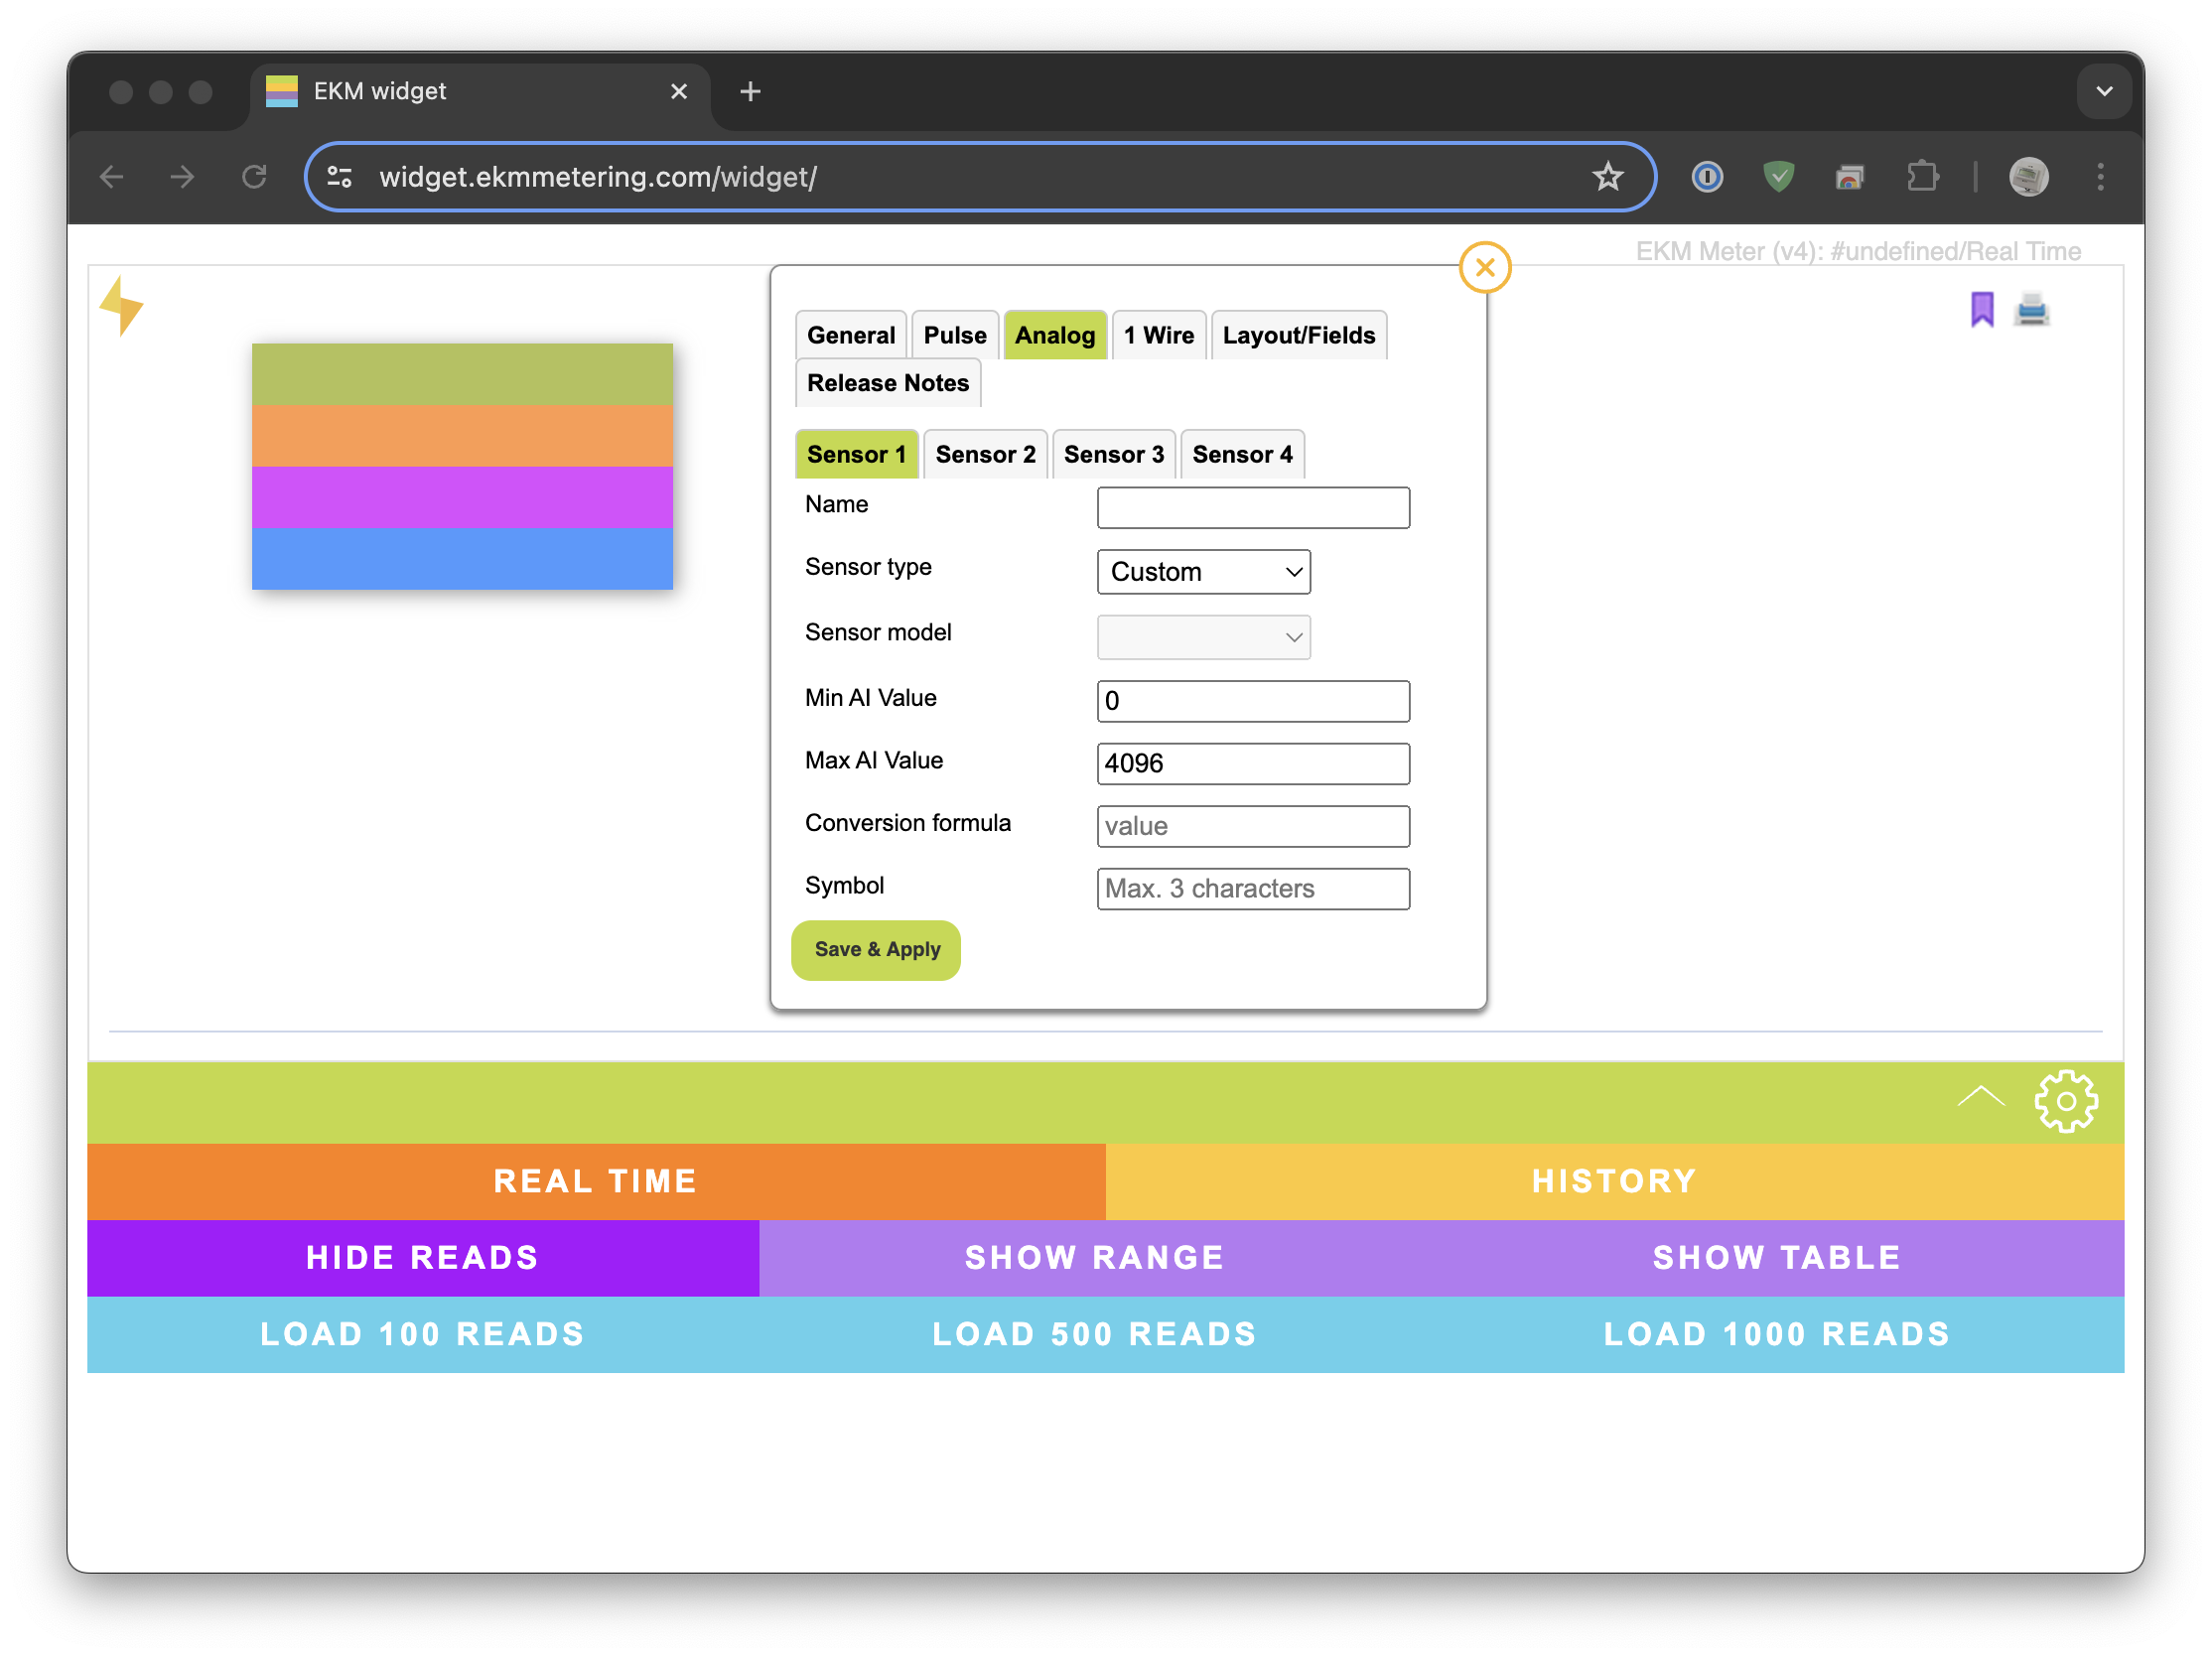Open the Sensor model dropdown

tap(1203, 637)
